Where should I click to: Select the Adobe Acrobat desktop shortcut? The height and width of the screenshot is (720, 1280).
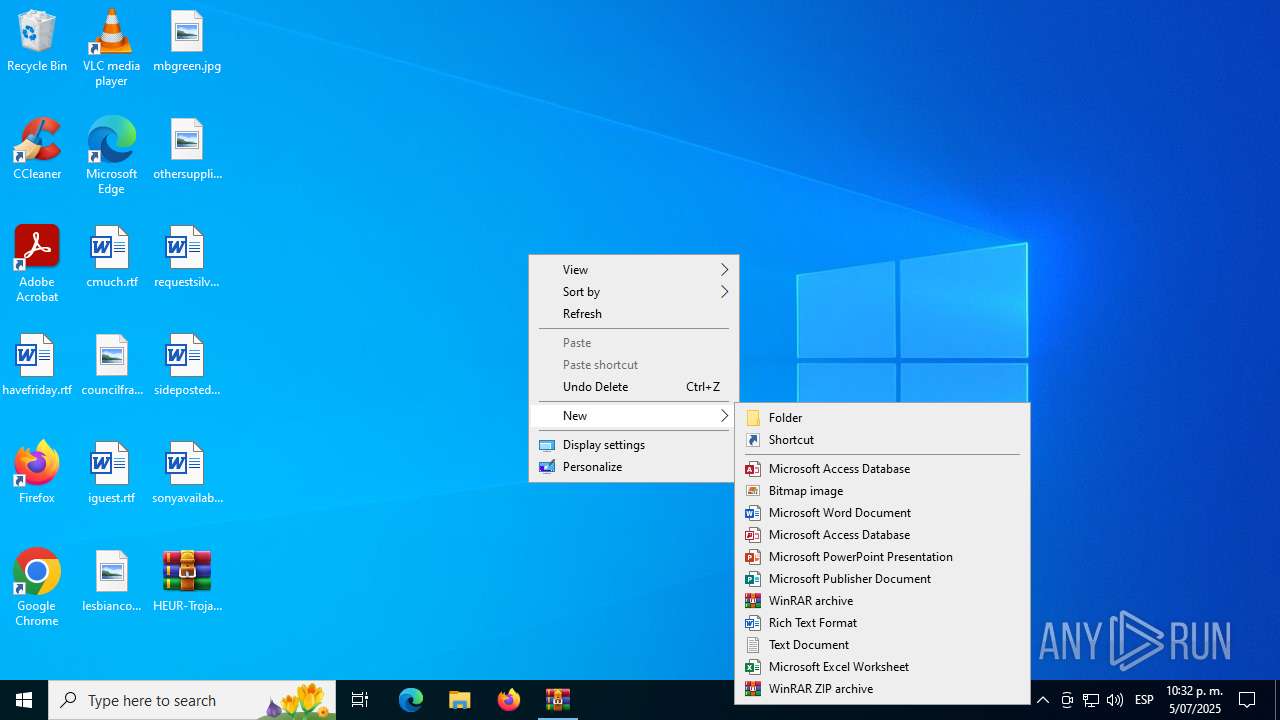tap(37, 263)
